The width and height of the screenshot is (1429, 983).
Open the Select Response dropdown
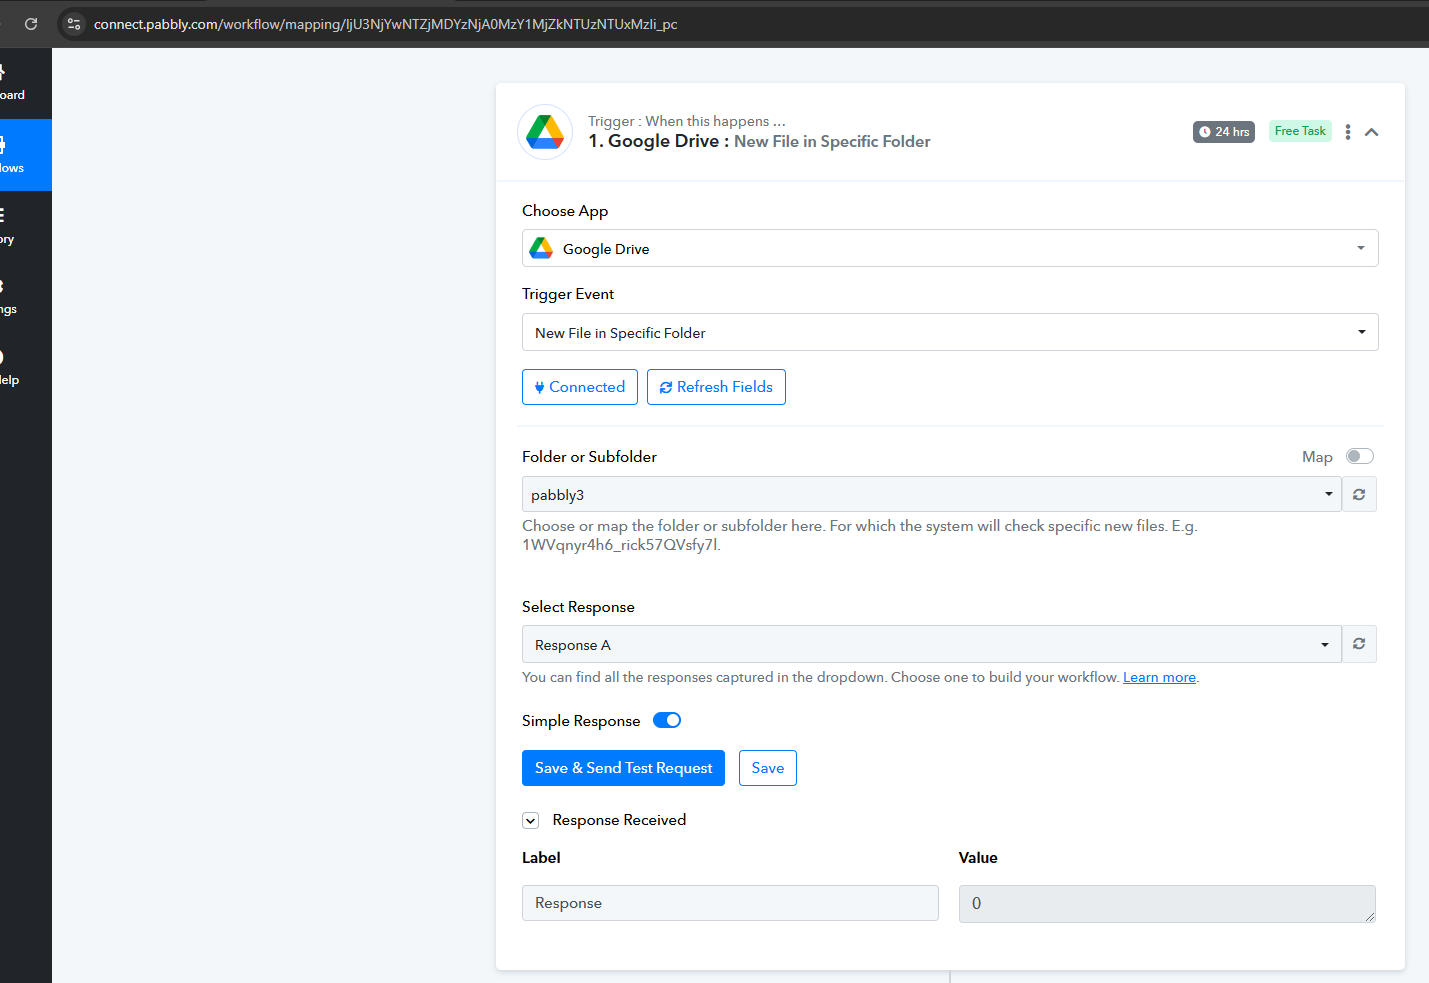coord(932,644)
